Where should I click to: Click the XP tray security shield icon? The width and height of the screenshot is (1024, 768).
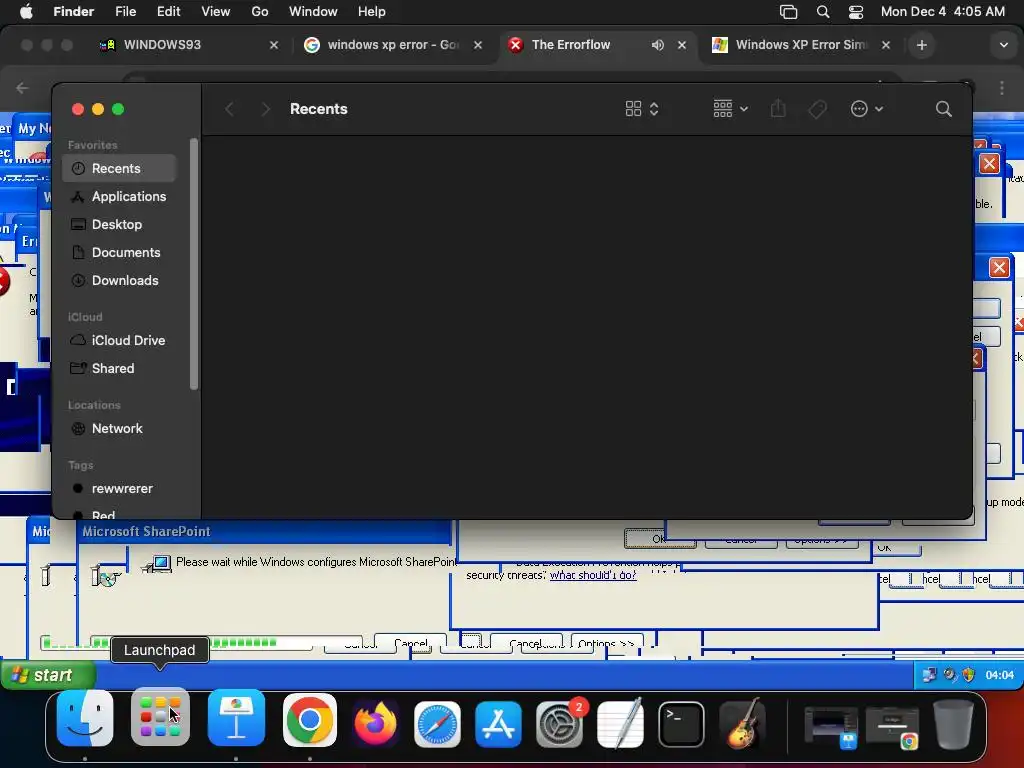click(x=968, y=675)
